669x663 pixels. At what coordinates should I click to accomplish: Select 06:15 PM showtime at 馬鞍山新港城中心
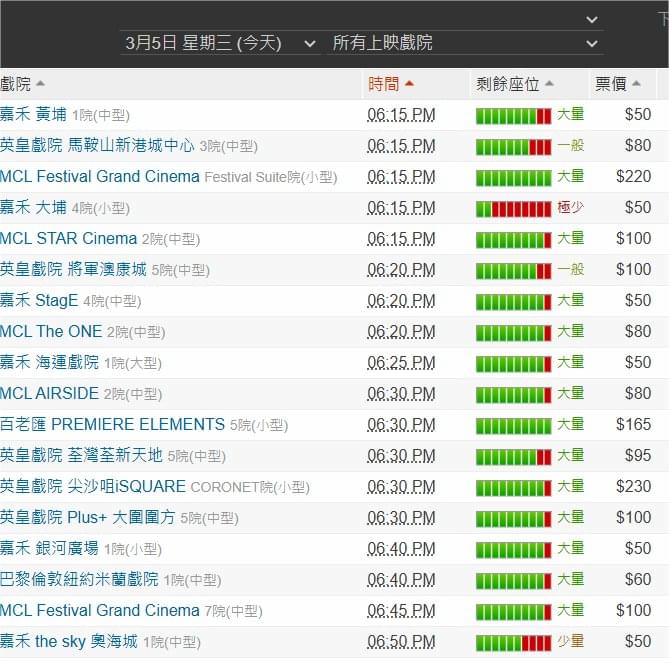401,146
